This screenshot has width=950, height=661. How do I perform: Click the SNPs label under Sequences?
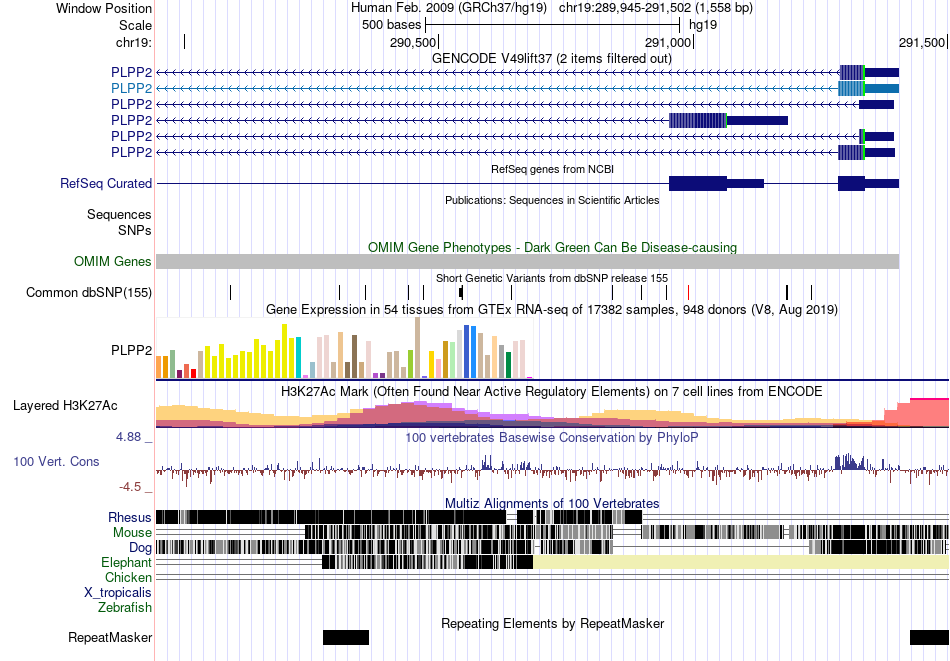coord(135,231)
